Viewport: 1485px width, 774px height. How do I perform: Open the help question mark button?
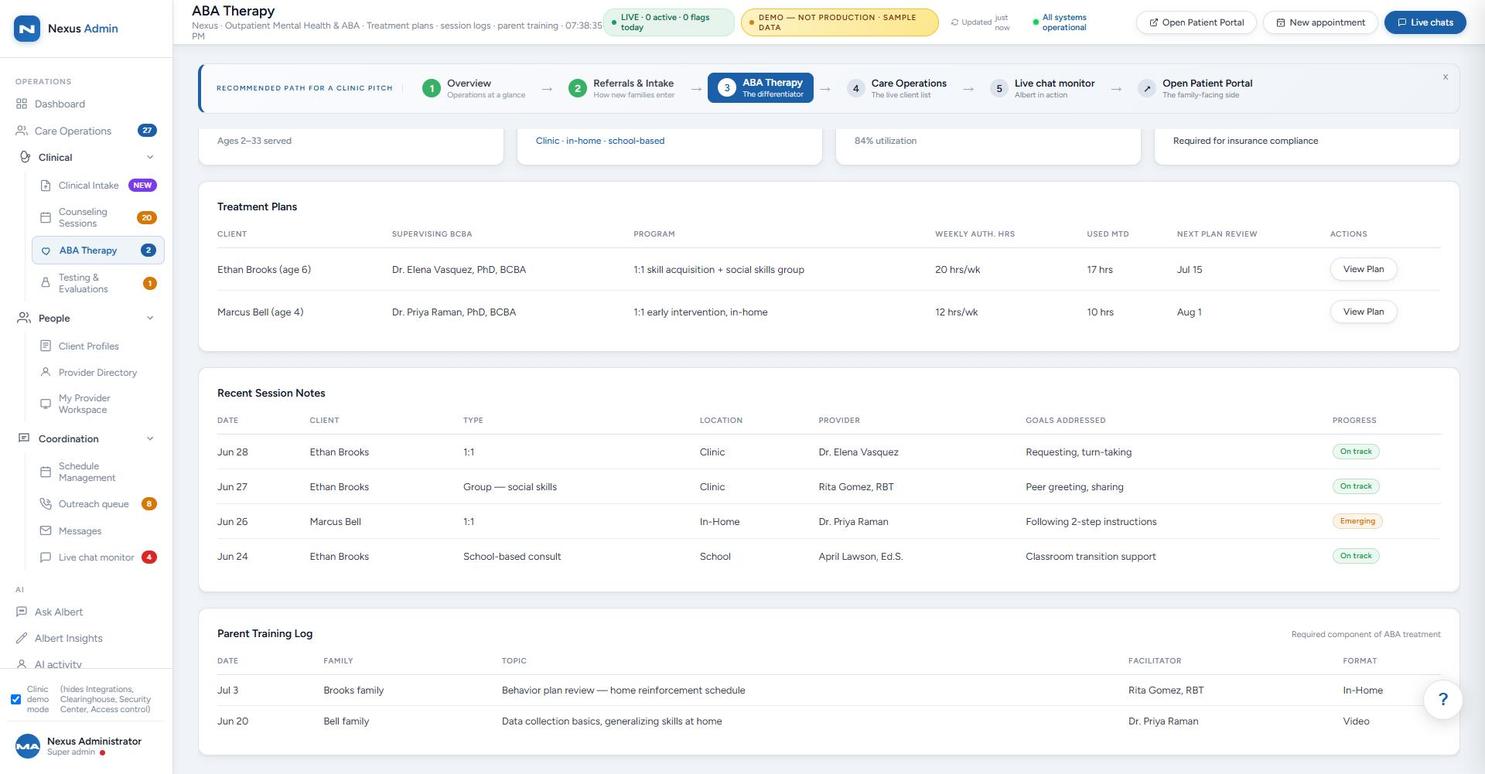pos(1442,699)
